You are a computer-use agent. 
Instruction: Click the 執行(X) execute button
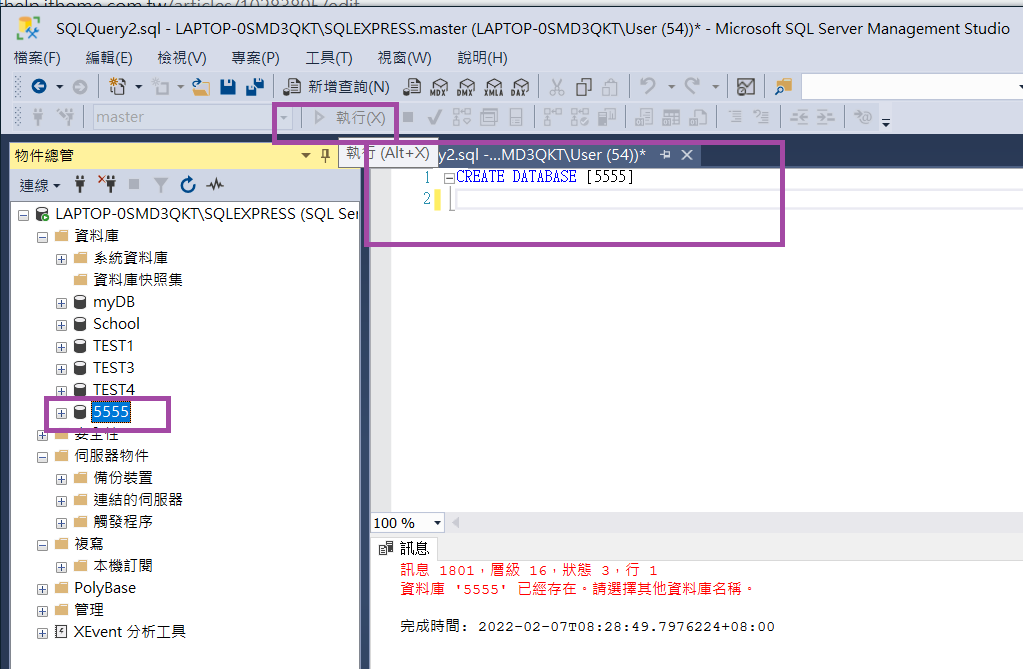(350, 117)
